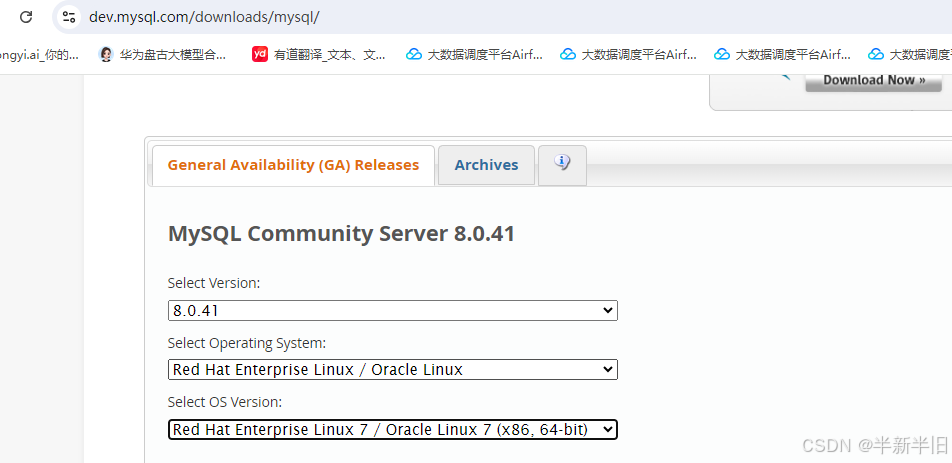The height and width of the screenshot is (463, 952).
Task: Open the first 大数据调度平台Airf... bookmark
Action: pyautogui.click(x=474, y=55)
